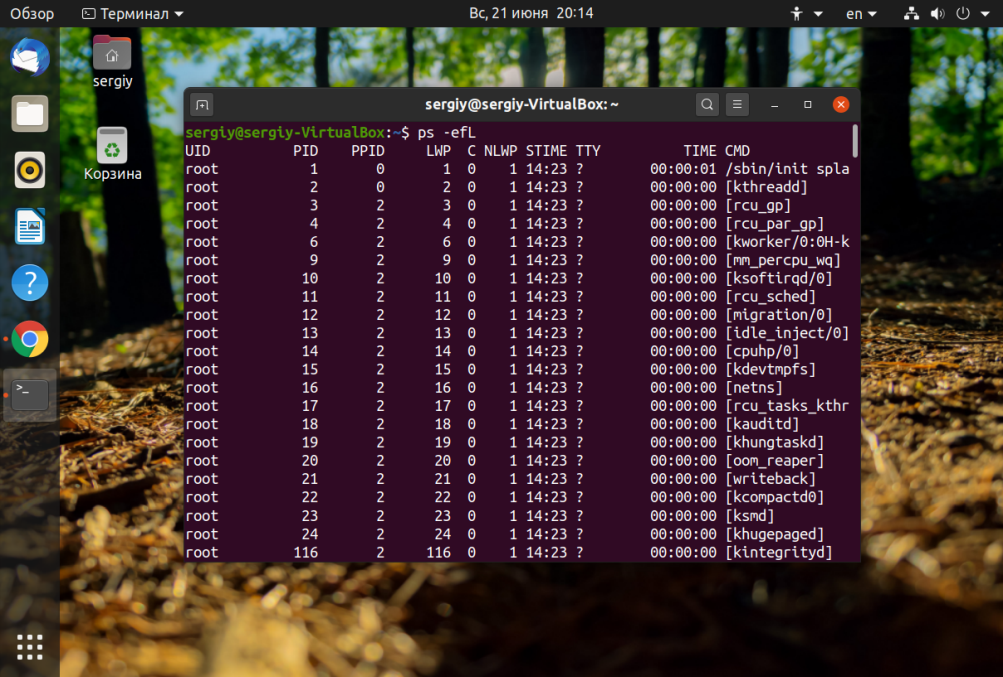Click the 00:00:01 time value

point(683,169)
